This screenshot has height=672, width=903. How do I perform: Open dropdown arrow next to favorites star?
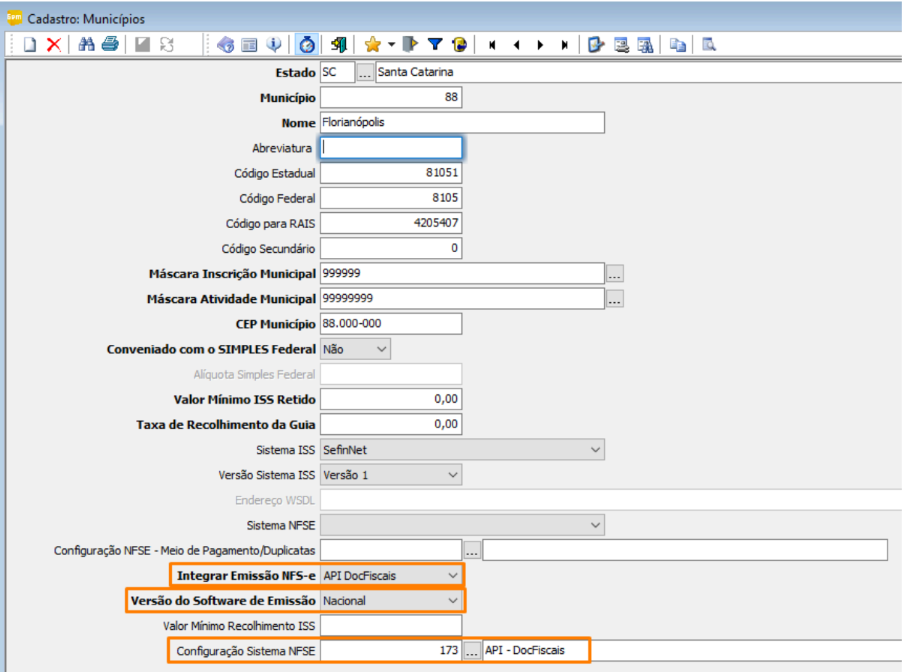[x=391, y=44]
